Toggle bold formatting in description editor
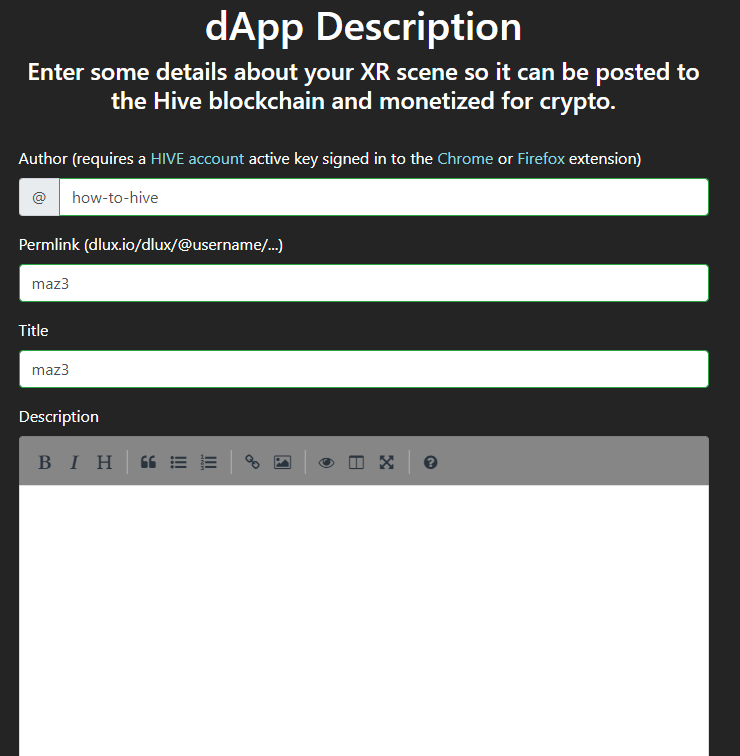This screenshot has width=740, height=756. tap(45, 462)
